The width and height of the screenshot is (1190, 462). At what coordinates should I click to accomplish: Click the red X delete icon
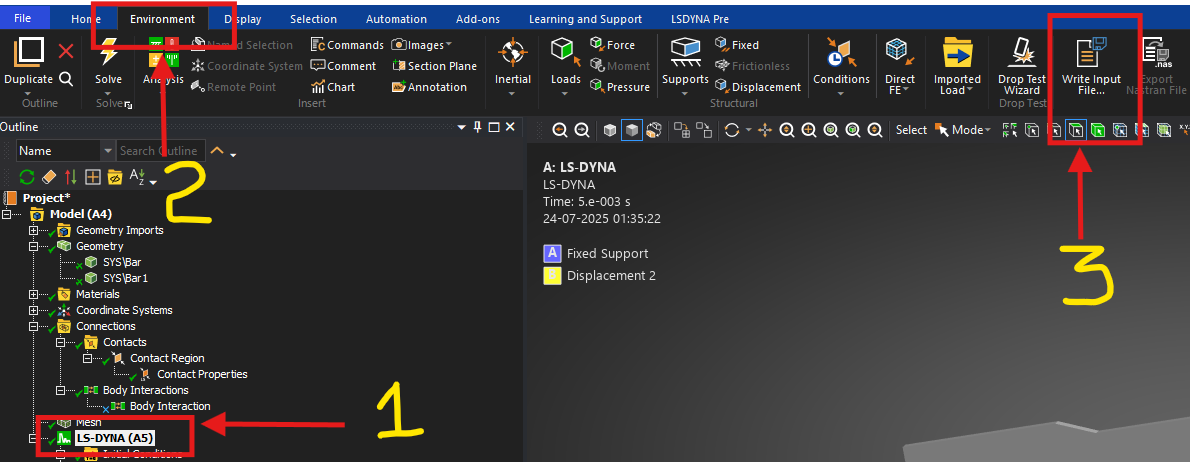(x=66, y=51)
